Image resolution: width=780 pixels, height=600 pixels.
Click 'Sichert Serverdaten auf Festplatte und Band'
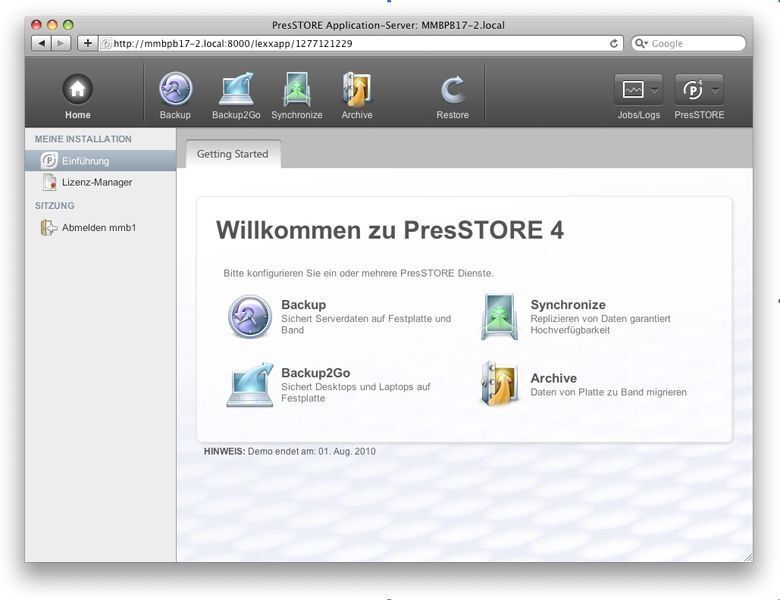click(366, 324)
